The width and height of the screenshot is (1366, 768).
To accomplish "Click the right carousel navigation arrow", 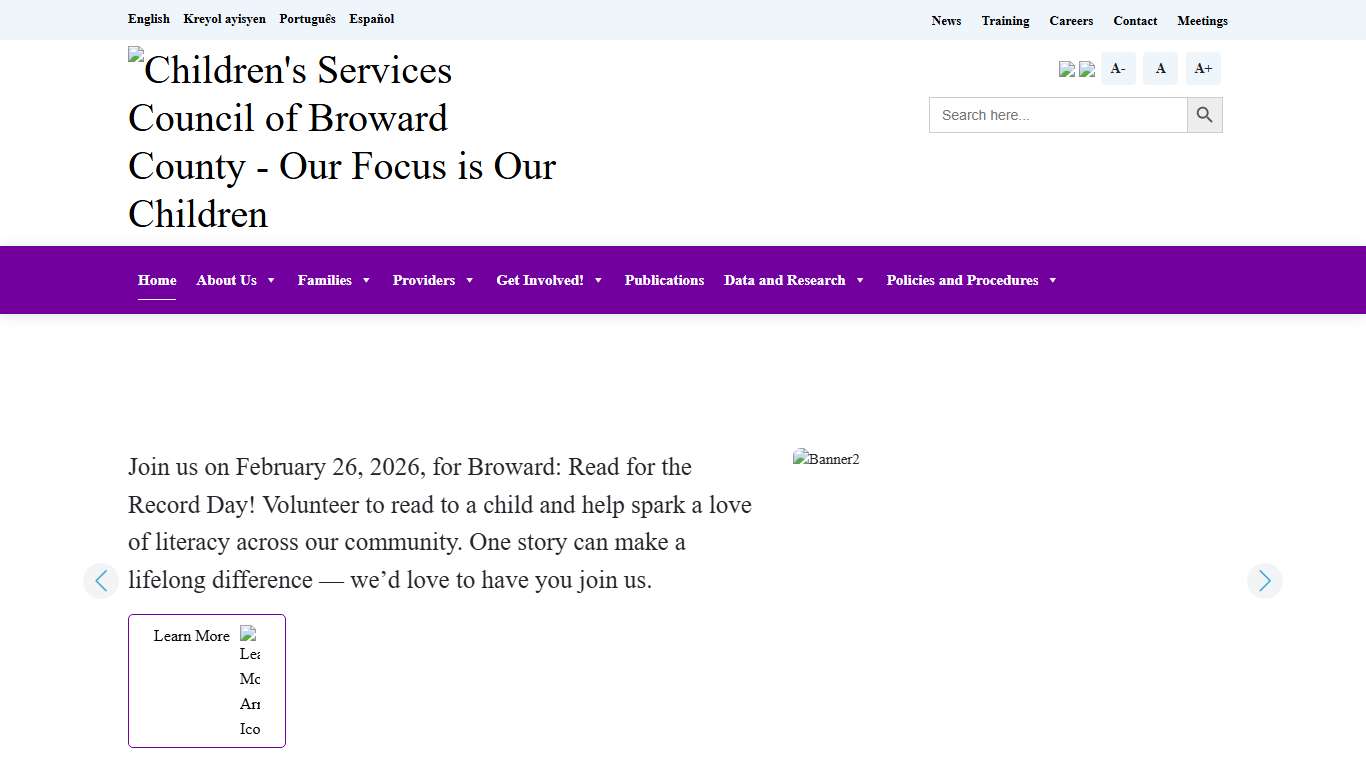I will point(1265,581).
